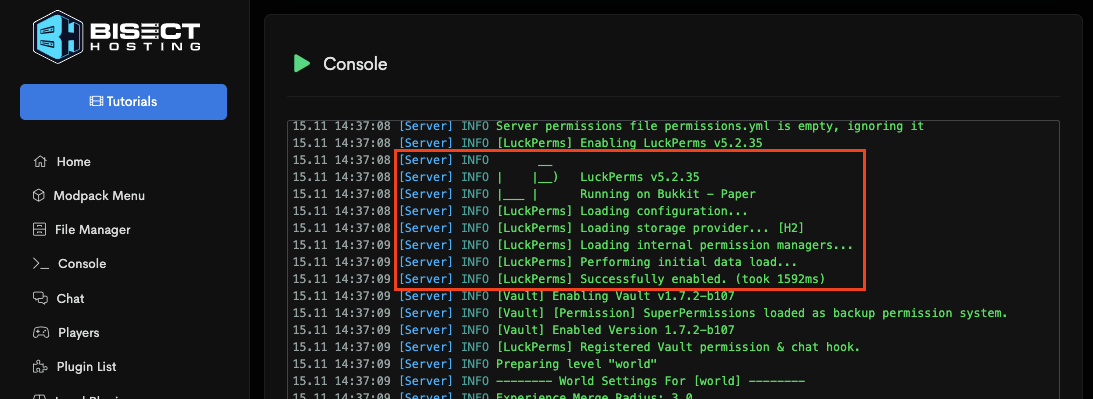Click the green play icon beside Console
The image size is (1093, 399).
pyautogui.click(x=302, y=64)
